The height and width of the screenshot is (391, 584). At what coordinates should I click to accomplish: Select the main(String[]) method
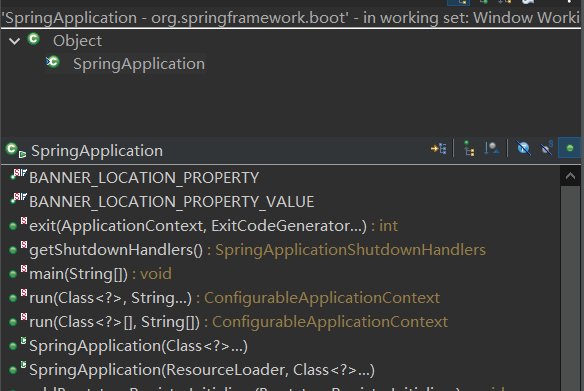pyautogui.click(x=100, y=274)
